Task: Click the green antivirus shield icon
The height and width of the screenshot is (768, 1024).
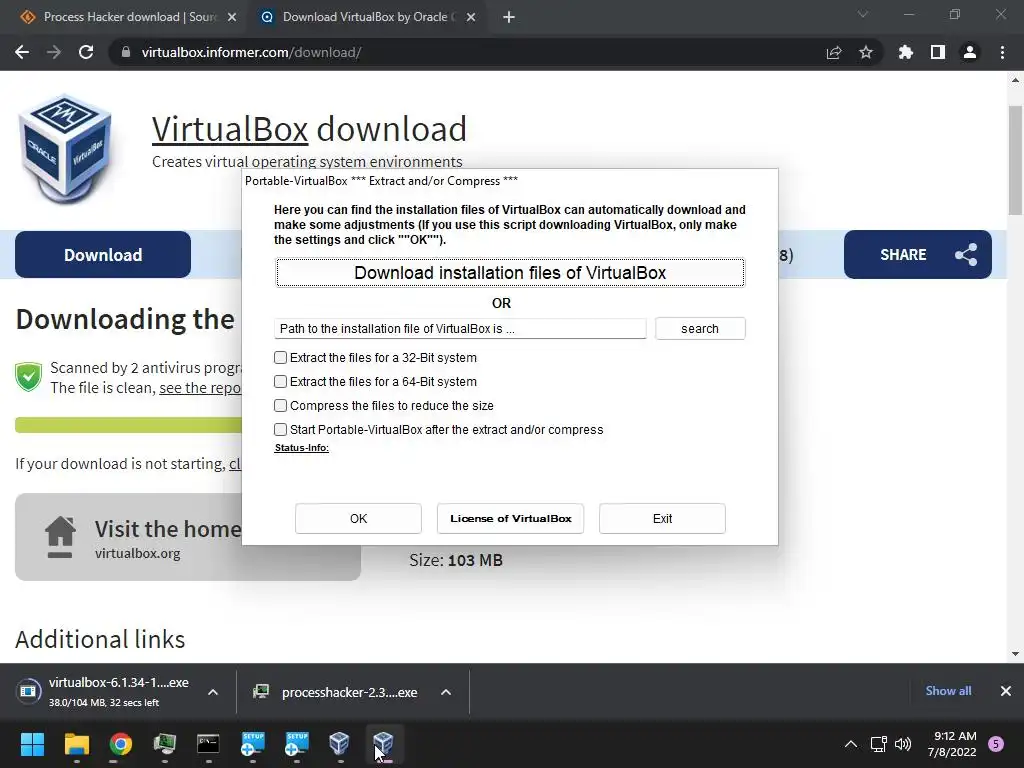Action: (x=28, y=377)
